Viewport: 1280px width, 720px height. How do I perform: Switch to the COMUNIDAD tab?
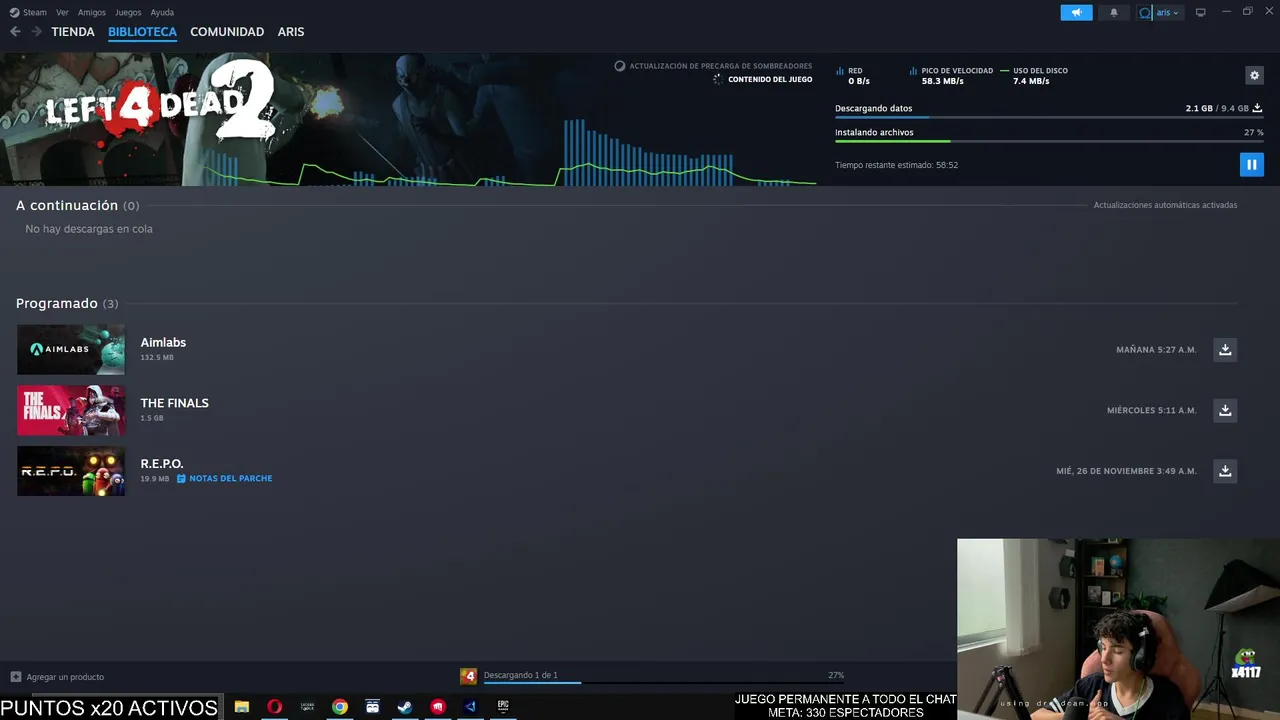pos(227,32)
